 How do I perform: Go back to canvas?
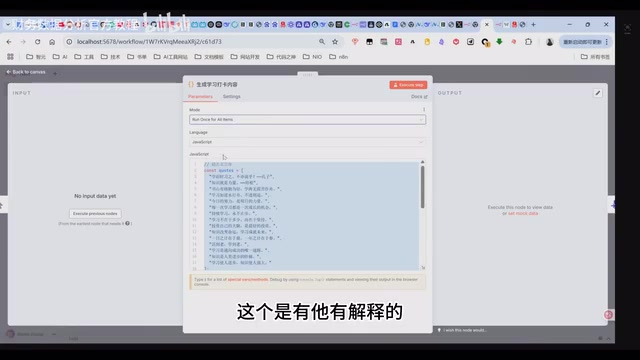pyautogui.click(x=26, y=72)
